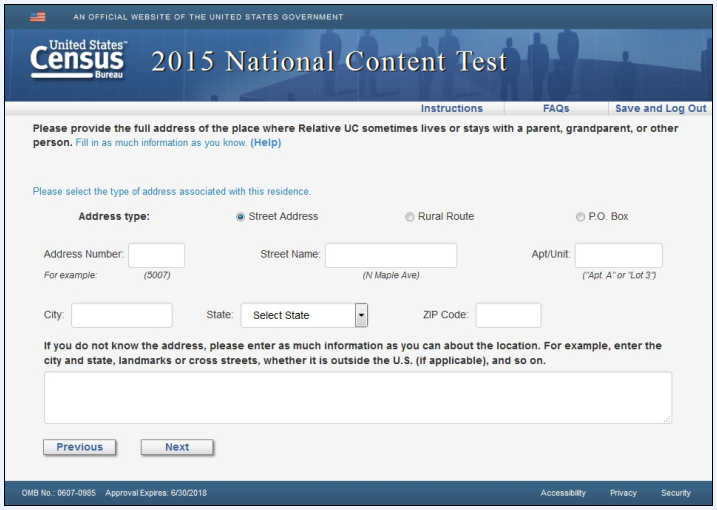Open the Accessibility footer link
This screenshot has width=717, height=510.
(563, 493)
